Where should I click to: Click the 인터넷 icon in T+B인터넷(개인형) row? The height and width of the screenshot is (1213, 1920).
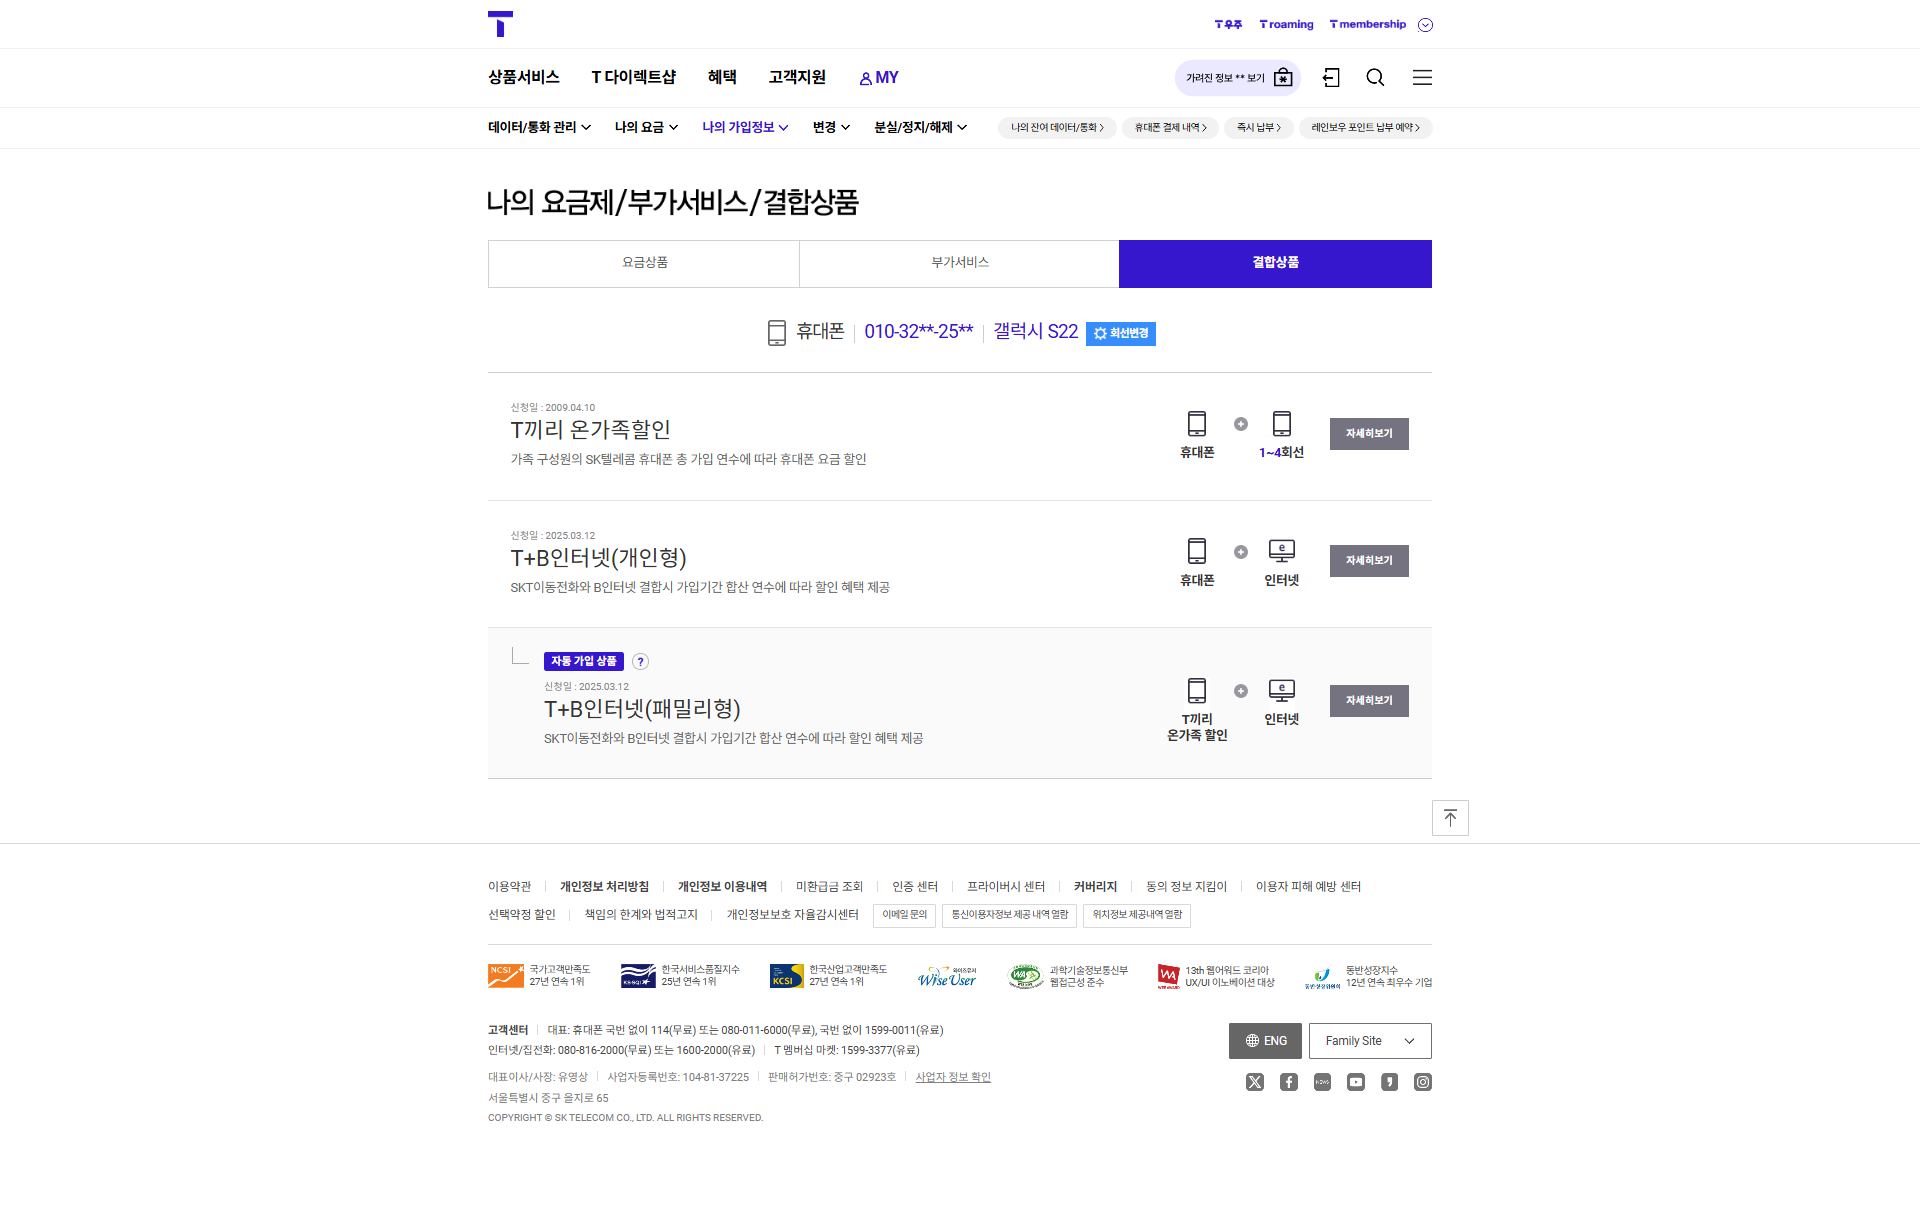tap(1281, 551)
